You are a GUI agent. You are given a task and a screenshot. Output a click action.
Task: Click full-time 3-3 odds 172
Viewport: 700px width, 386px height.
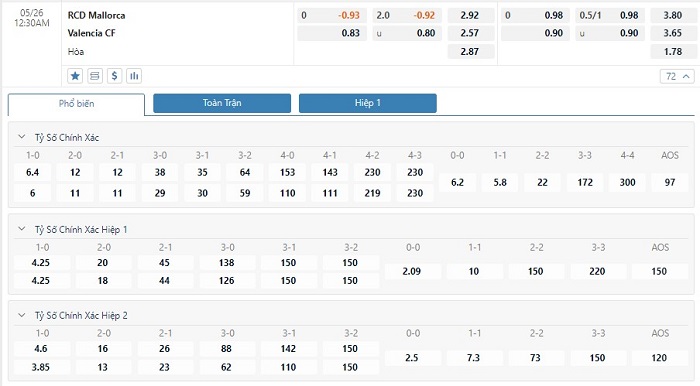(x=585, y=183)
